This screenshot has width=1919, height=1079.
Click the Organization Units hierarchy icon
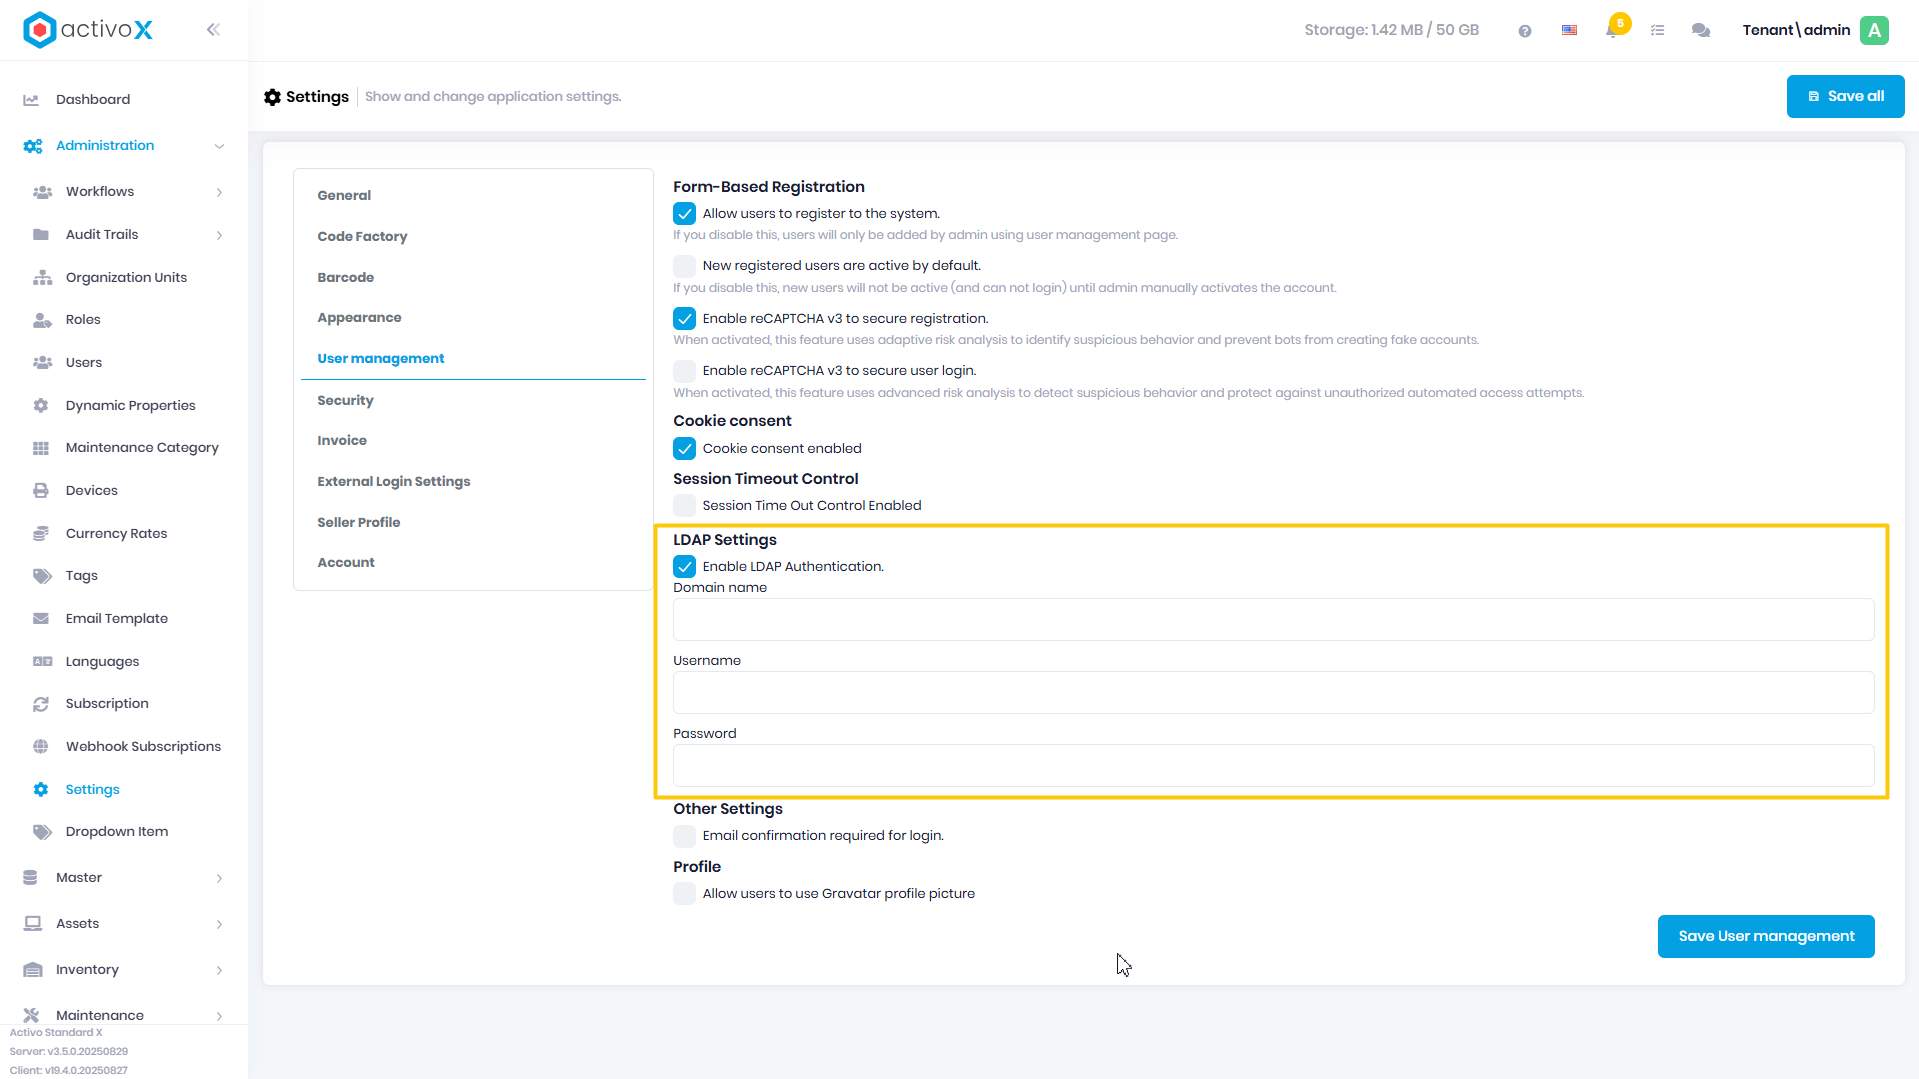[42, 278]
